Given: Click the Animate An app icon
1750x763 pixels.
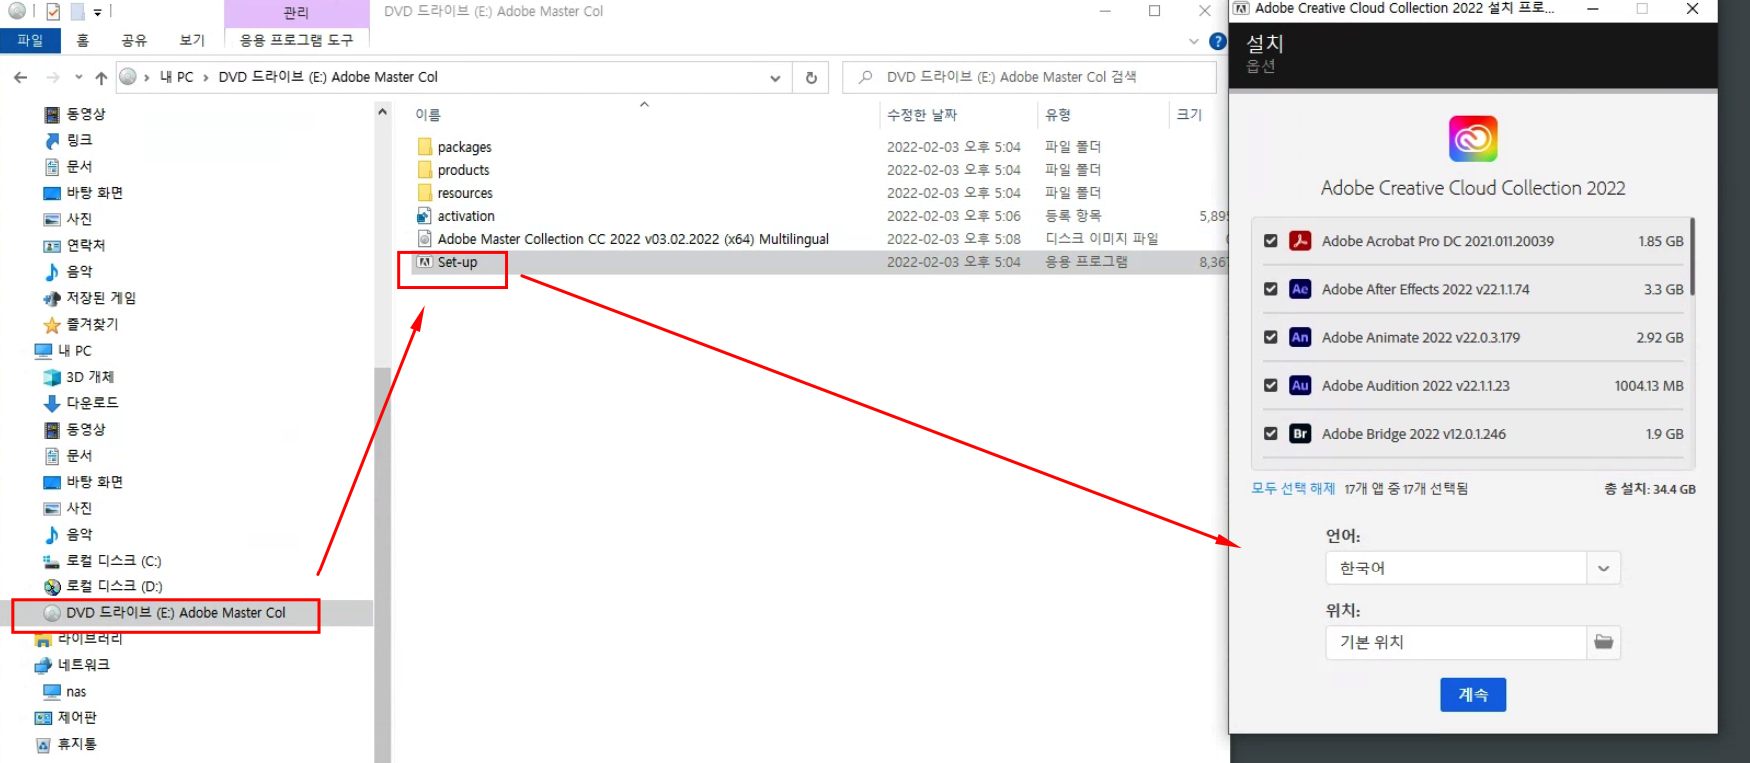Looking at the screenshot, I should [x=1300, y=337].
